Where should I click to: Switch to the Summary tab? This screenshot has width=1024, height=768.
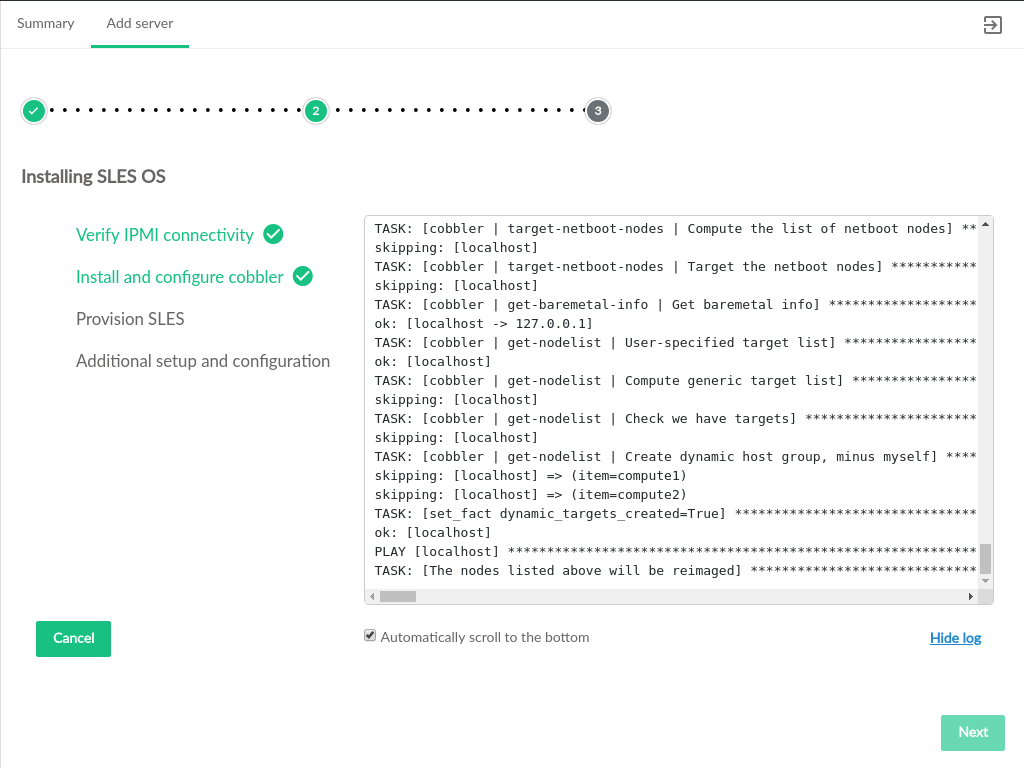(x=46, y=23)
